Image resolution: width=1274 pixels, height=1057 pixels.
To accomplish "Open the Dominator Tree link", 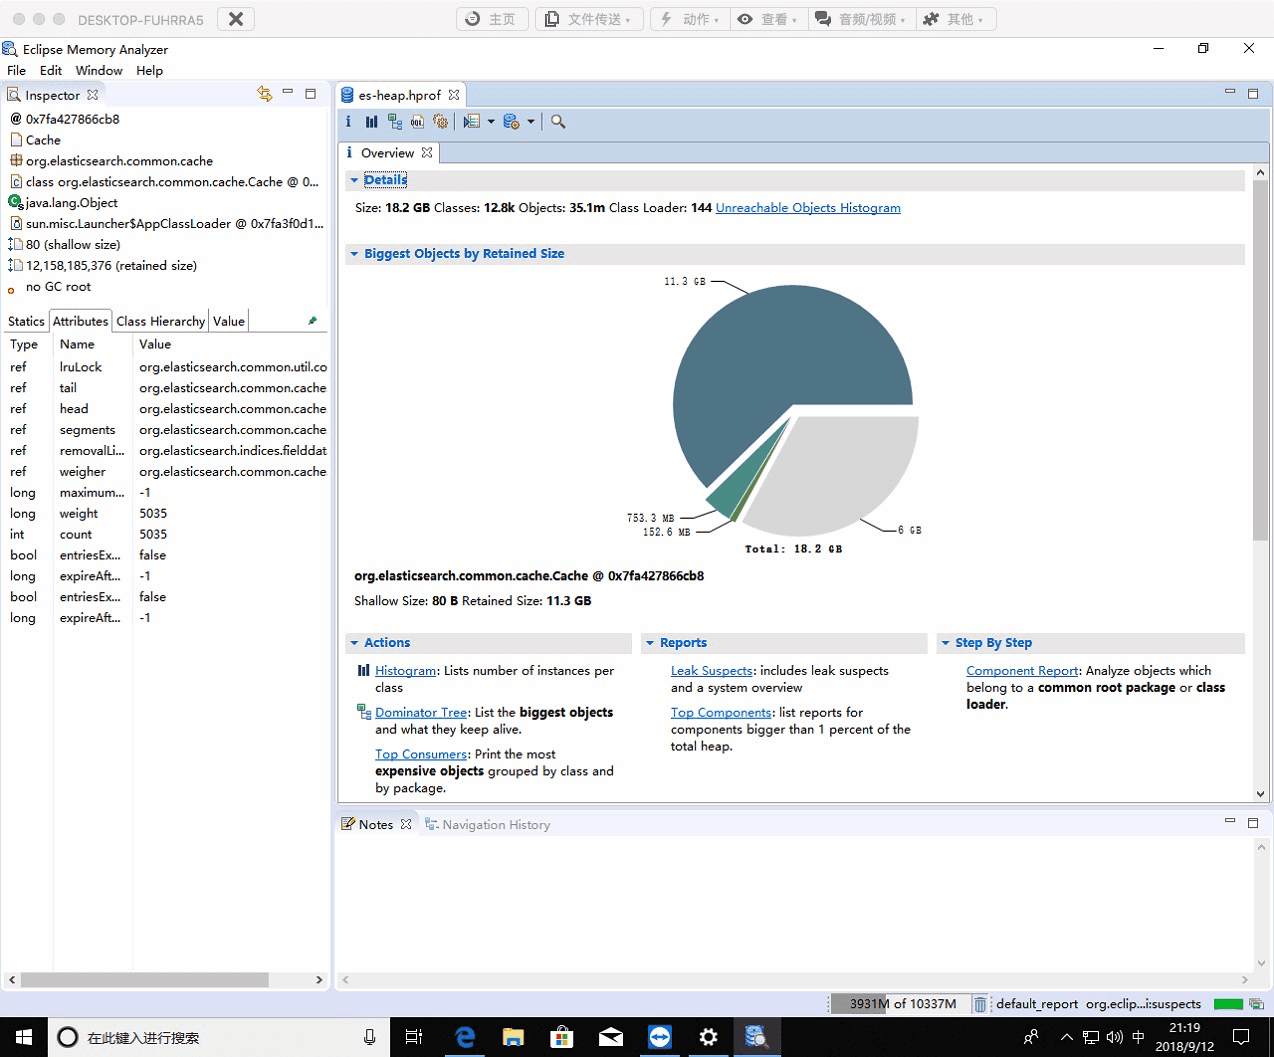I will pos(421,713).
